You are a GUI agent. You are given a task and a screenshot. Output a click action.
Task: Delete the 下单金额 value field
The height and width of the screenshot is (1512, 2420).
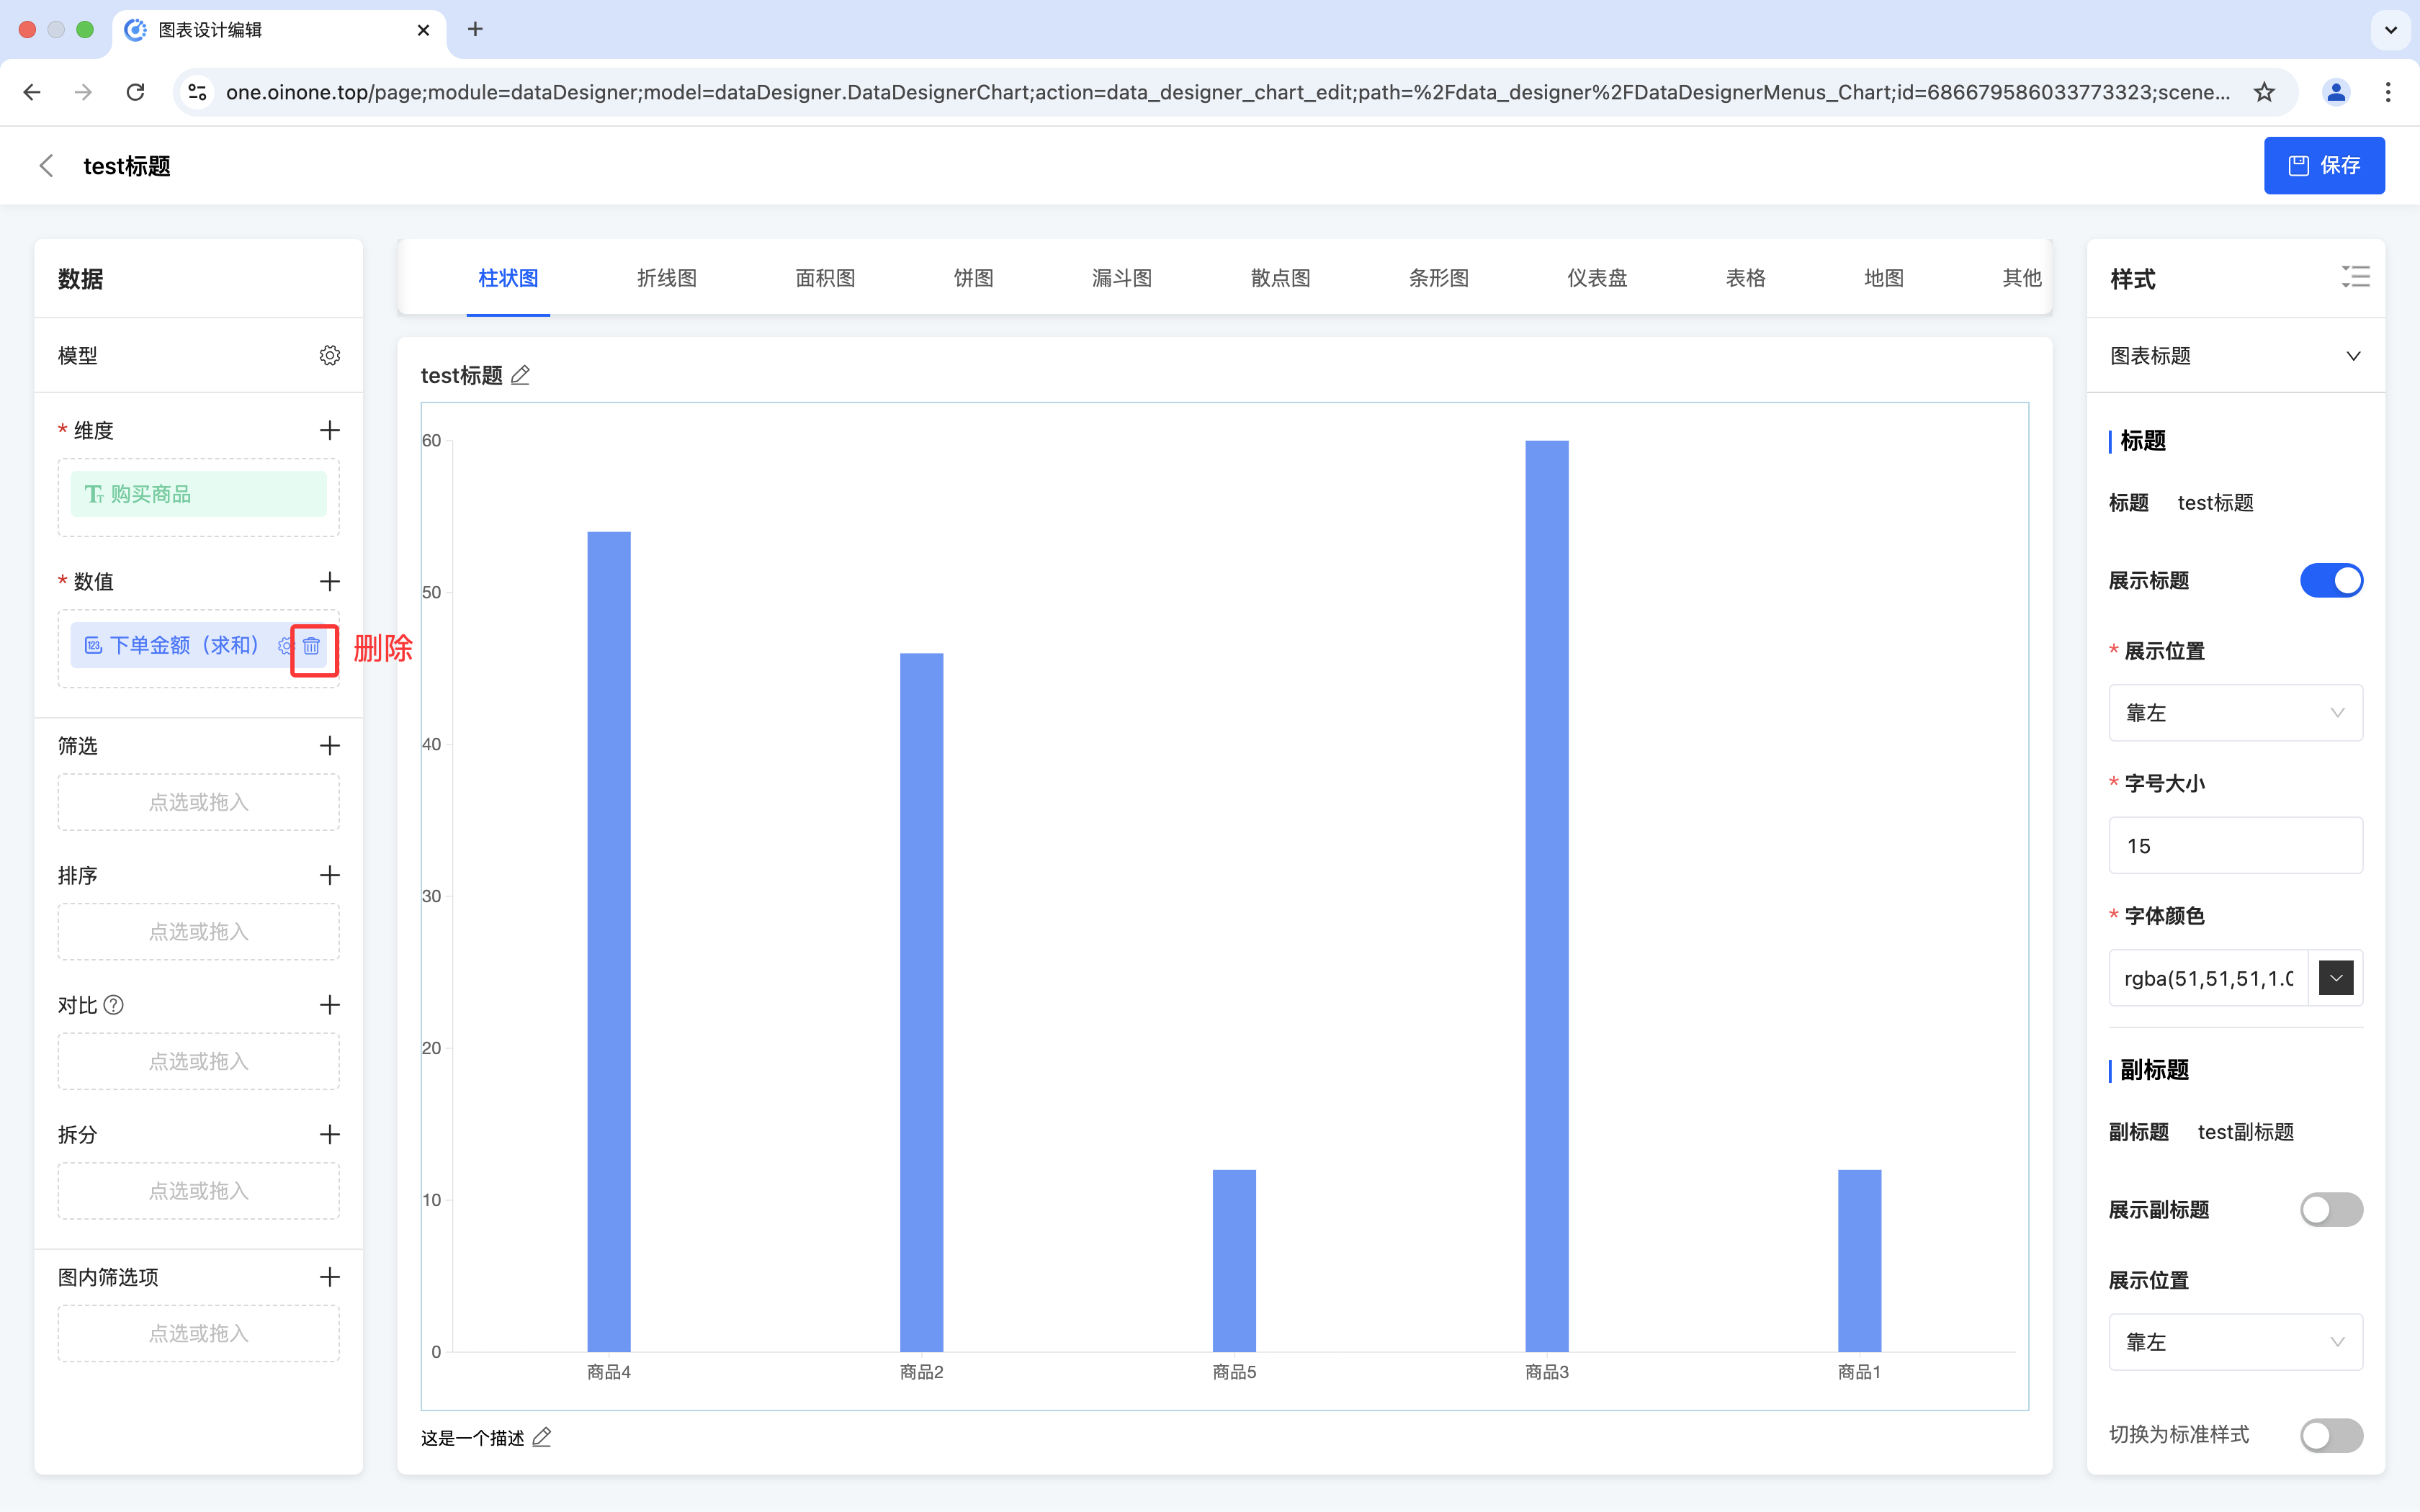(x=311, y=646)
